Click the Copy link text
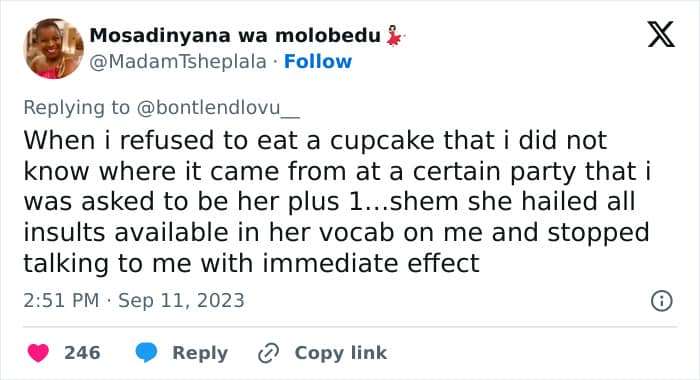700x380 pixels. coord(341,353)
